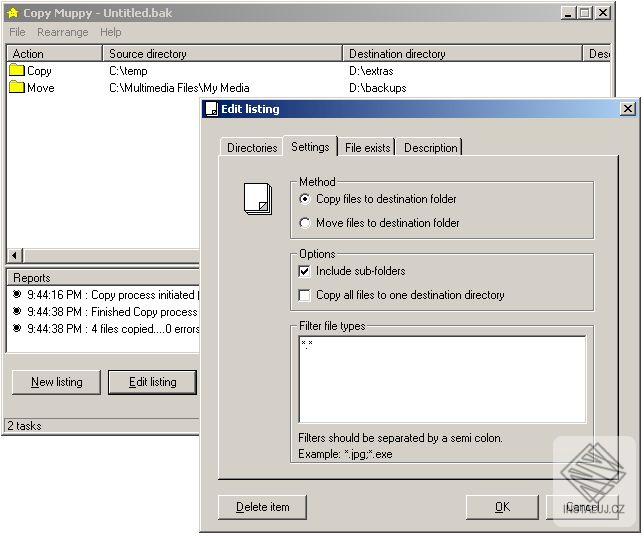Select Copy files to destination folder option
The image size is (644, 536).
coord(305,199)
